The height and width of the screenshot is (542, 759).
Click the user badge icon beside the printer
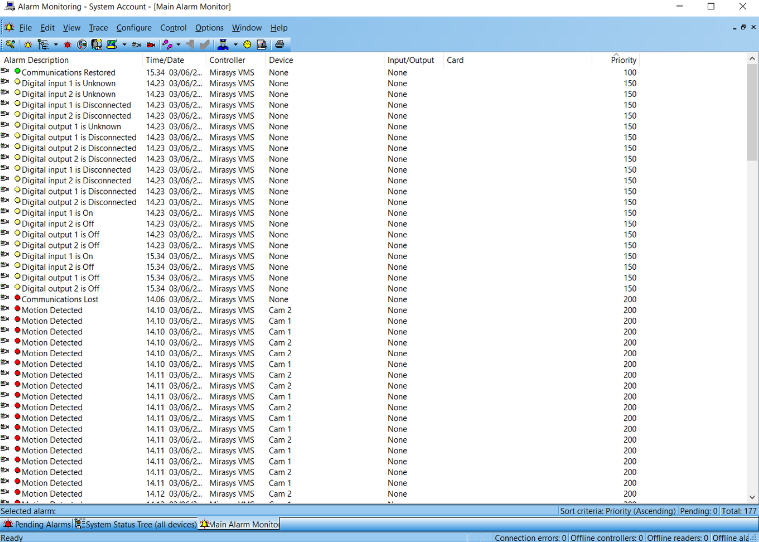pos(262,44)
